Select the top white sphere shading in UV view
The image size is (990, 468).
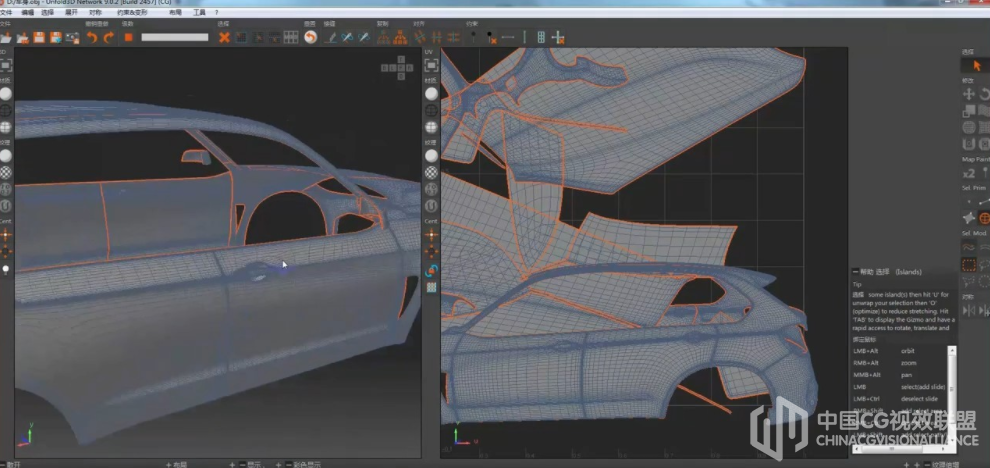click(431, 93)
